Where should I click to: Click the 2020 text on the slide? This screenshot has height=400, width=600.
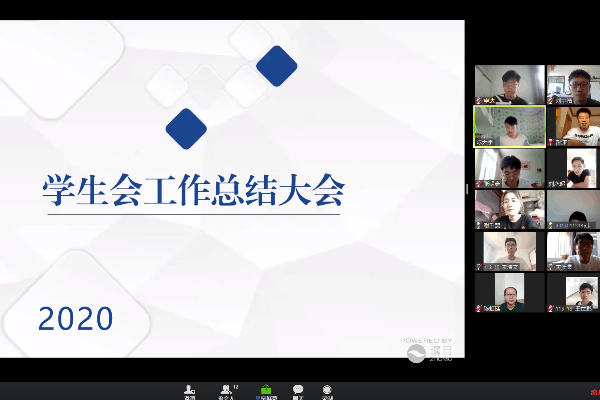(x=75, y=319)
